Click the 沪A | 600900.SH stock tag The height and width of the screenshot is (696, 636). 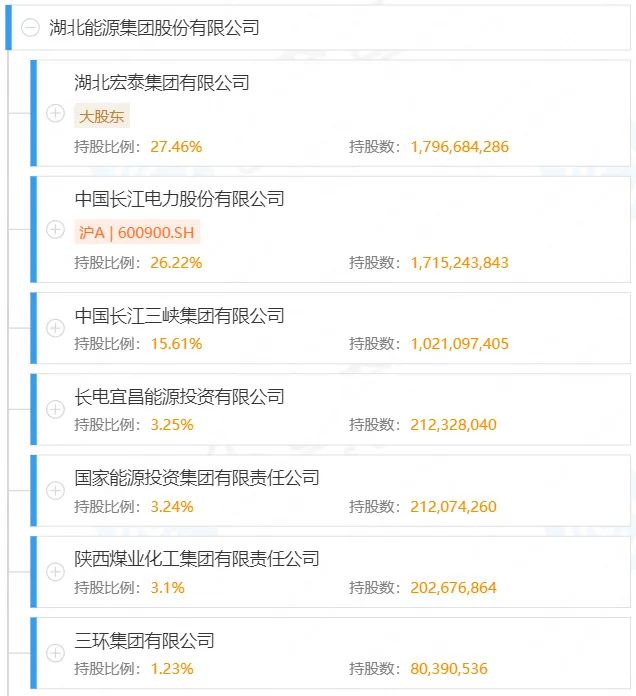[138, 232]
